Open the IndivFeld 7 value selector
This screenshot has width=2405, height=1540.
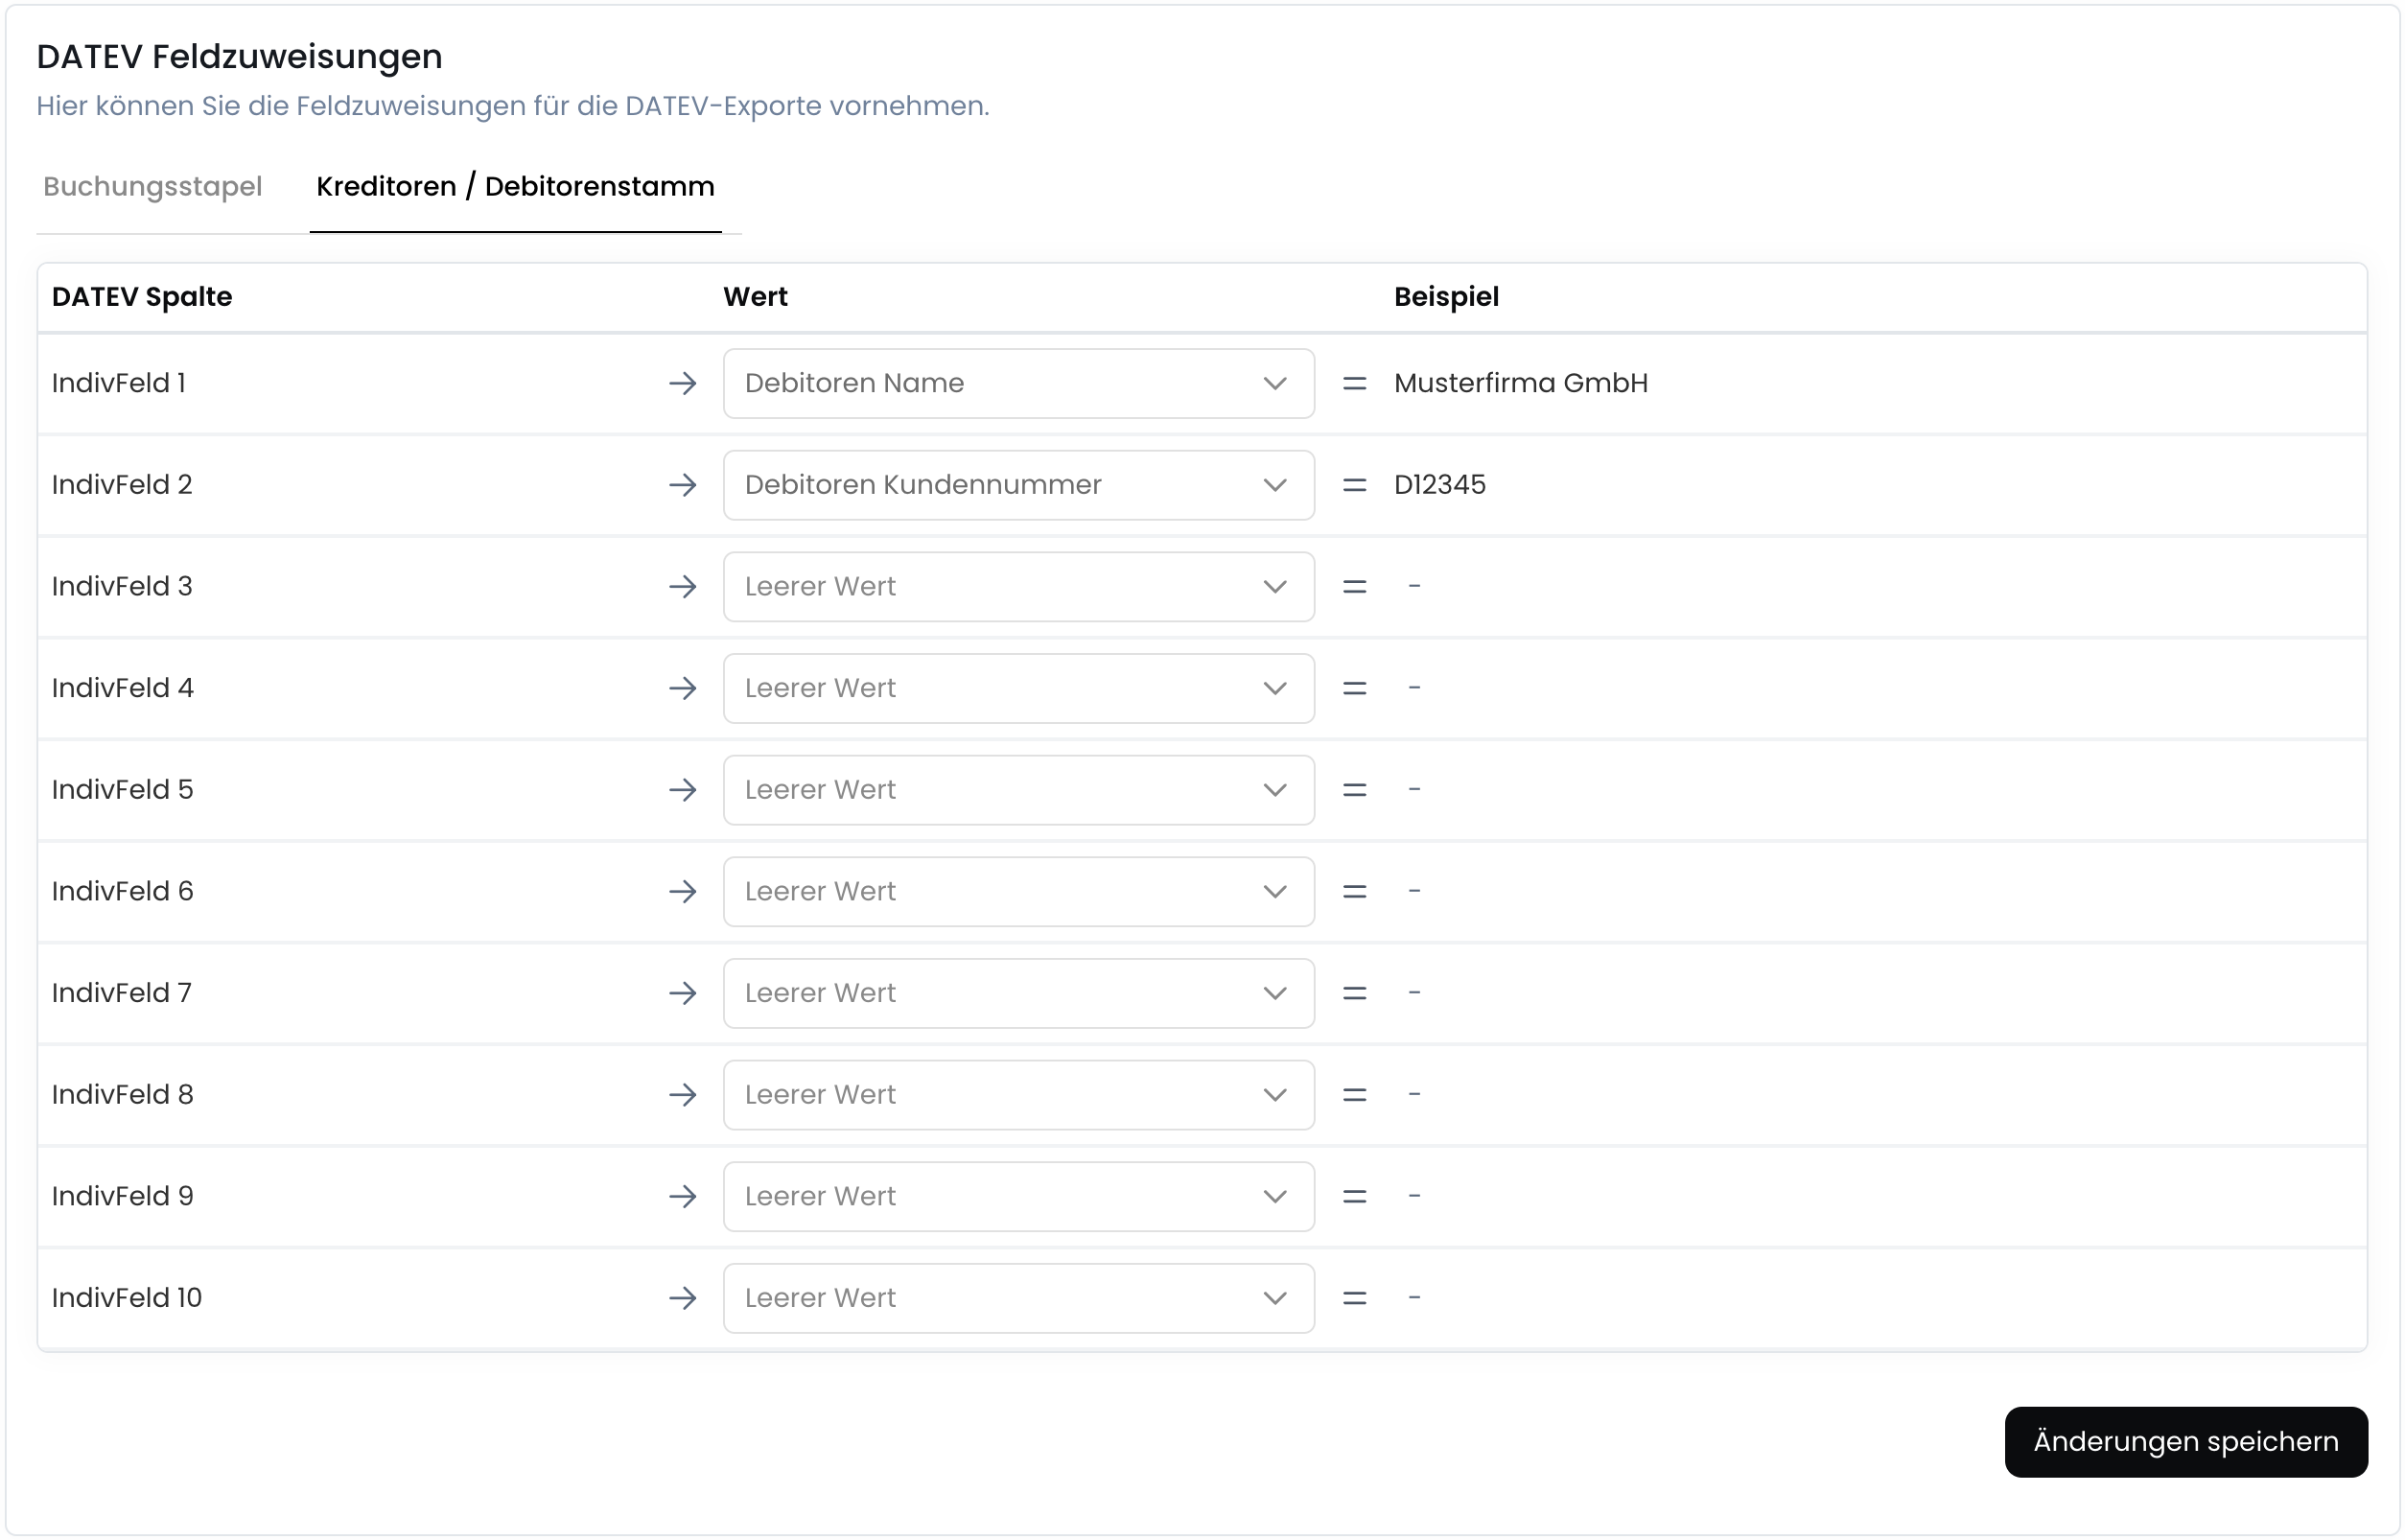[1018, 993]
